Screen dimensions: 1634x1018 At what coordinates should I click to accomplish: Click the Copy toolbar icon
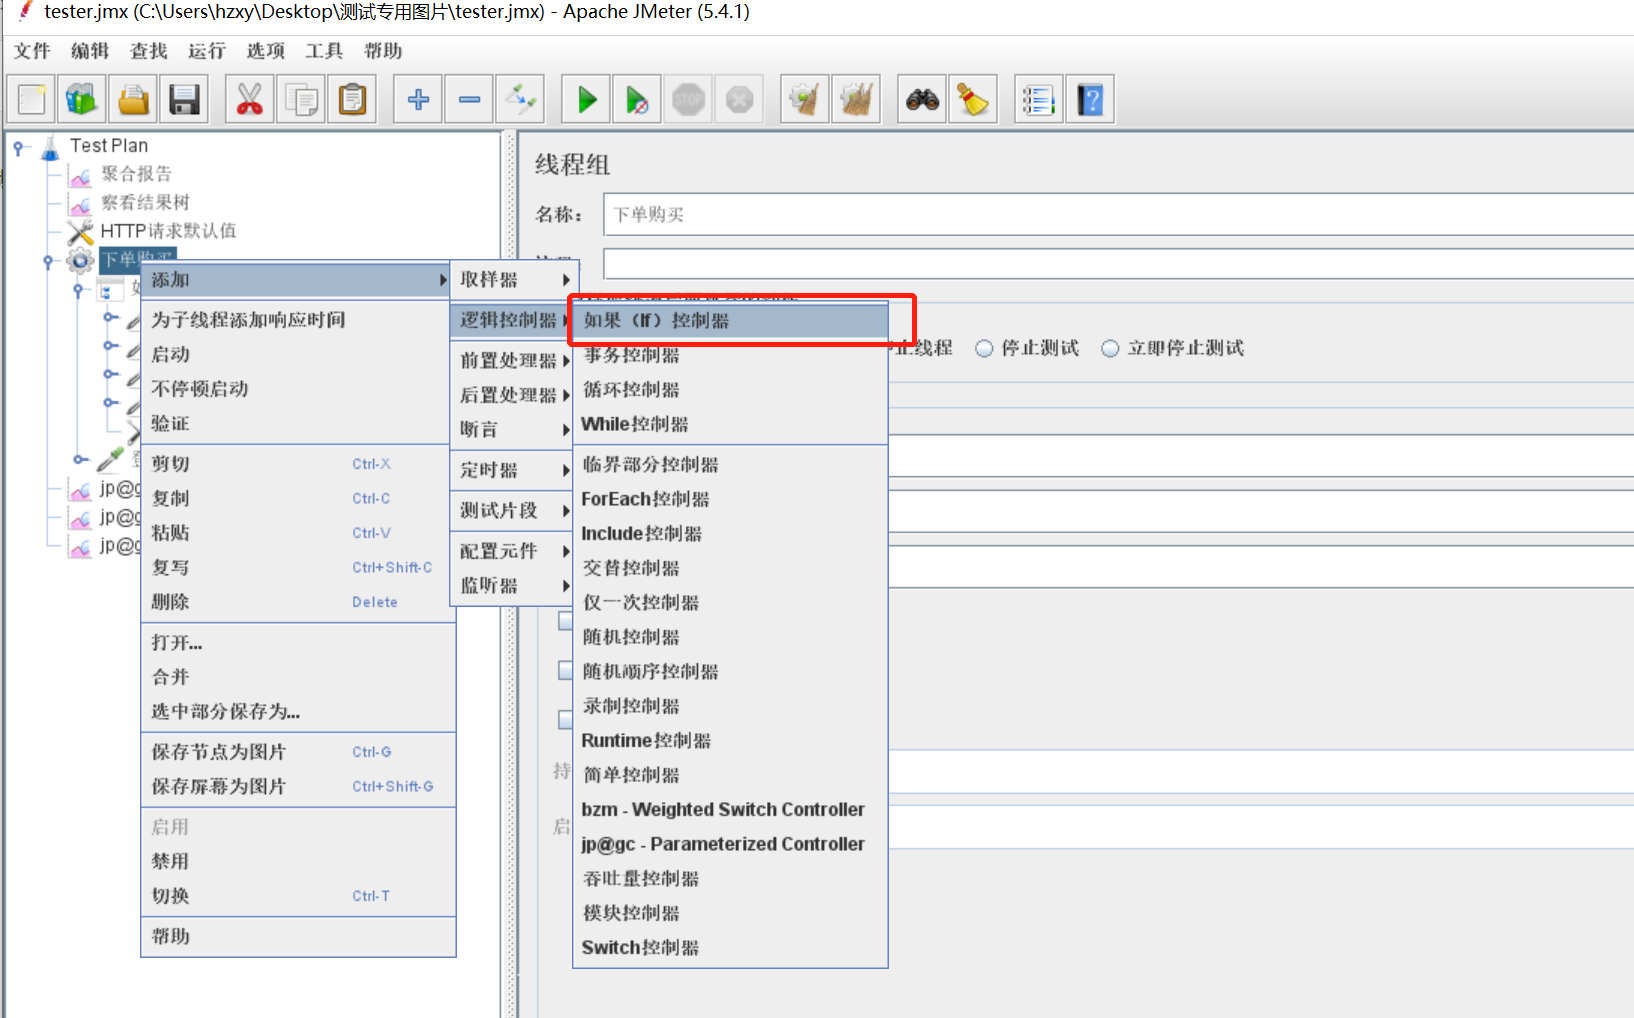point(301,99)
